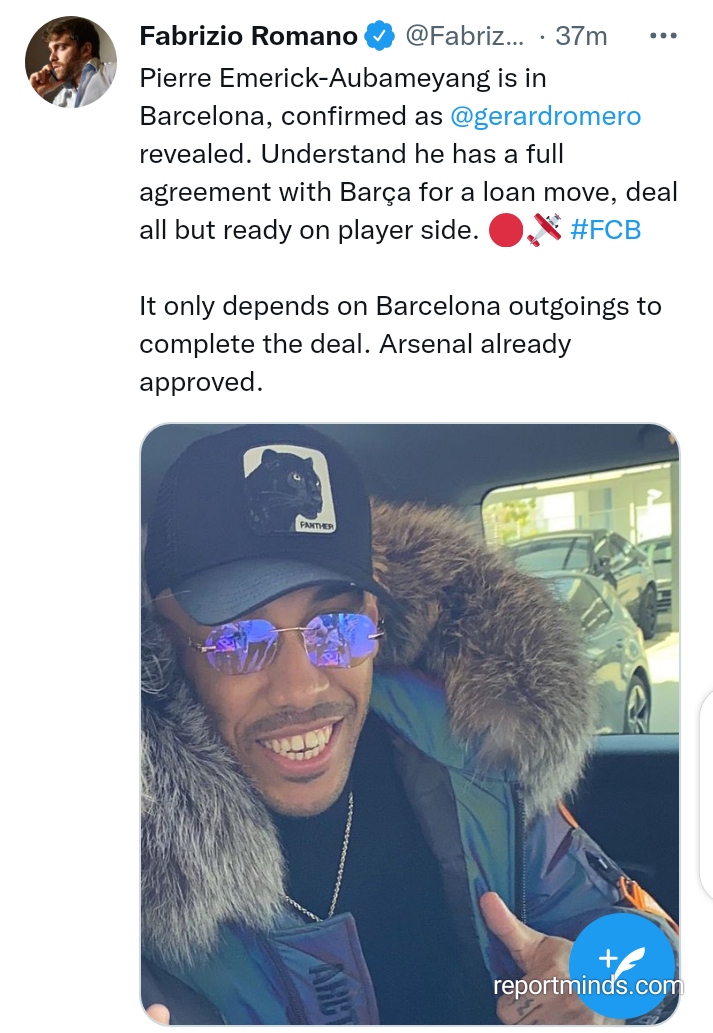The image size is (713, 1033).
Task: Tap the compose tweet feather button
Action: pos(621,965)
